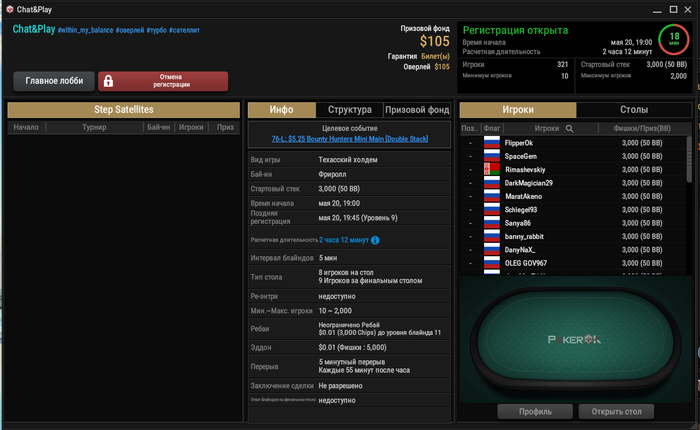This screenshot has height=430, width=700.
Task: Click the lock icon on cancel registration
Action: pyautogui.click(x=108, y=81)
